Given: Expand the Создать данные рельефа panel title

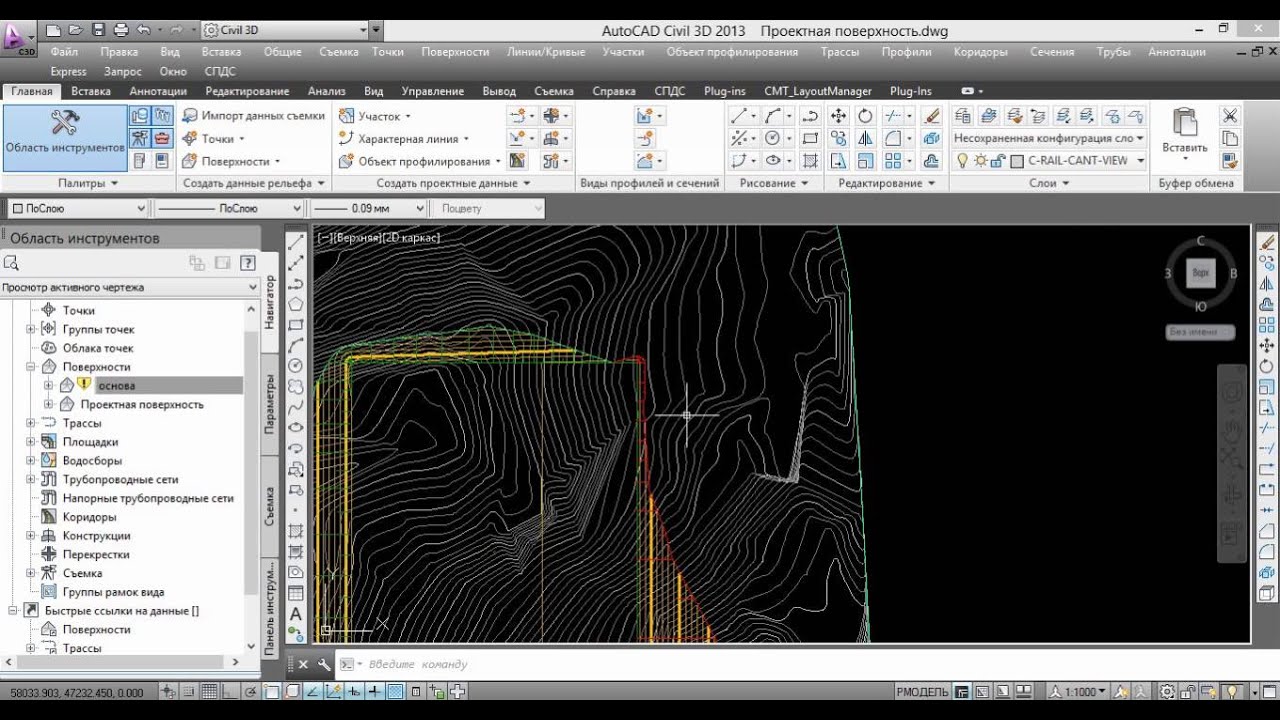Looking at the screenshot, I should click(x=254, y=183).
